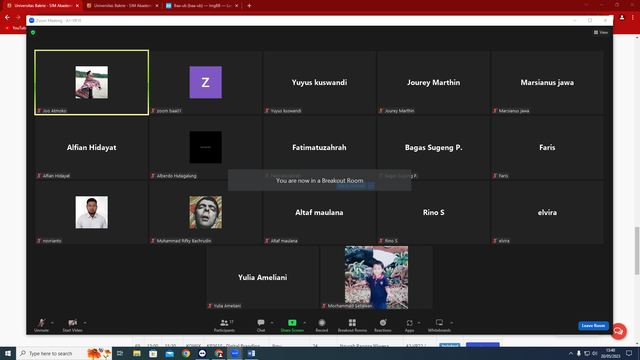640x360 pixels.
Task: Select Yulia Ameliani's participant tile
Action: pos(262,277)
